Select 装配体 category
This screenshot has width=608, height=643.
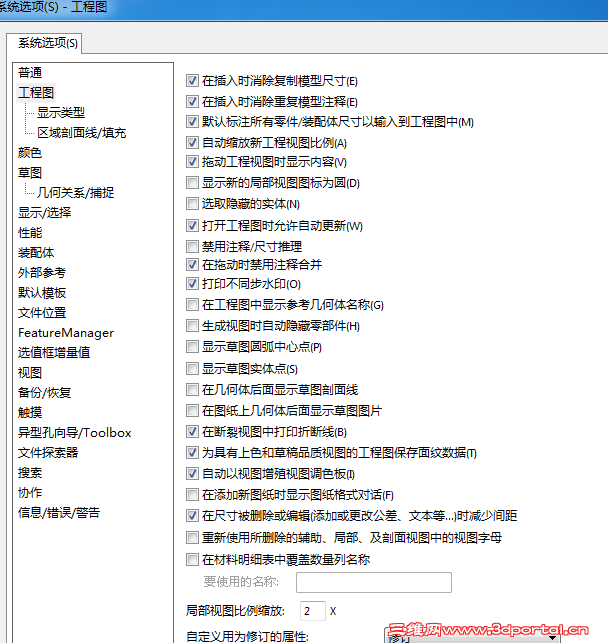(x=36, y=253)
